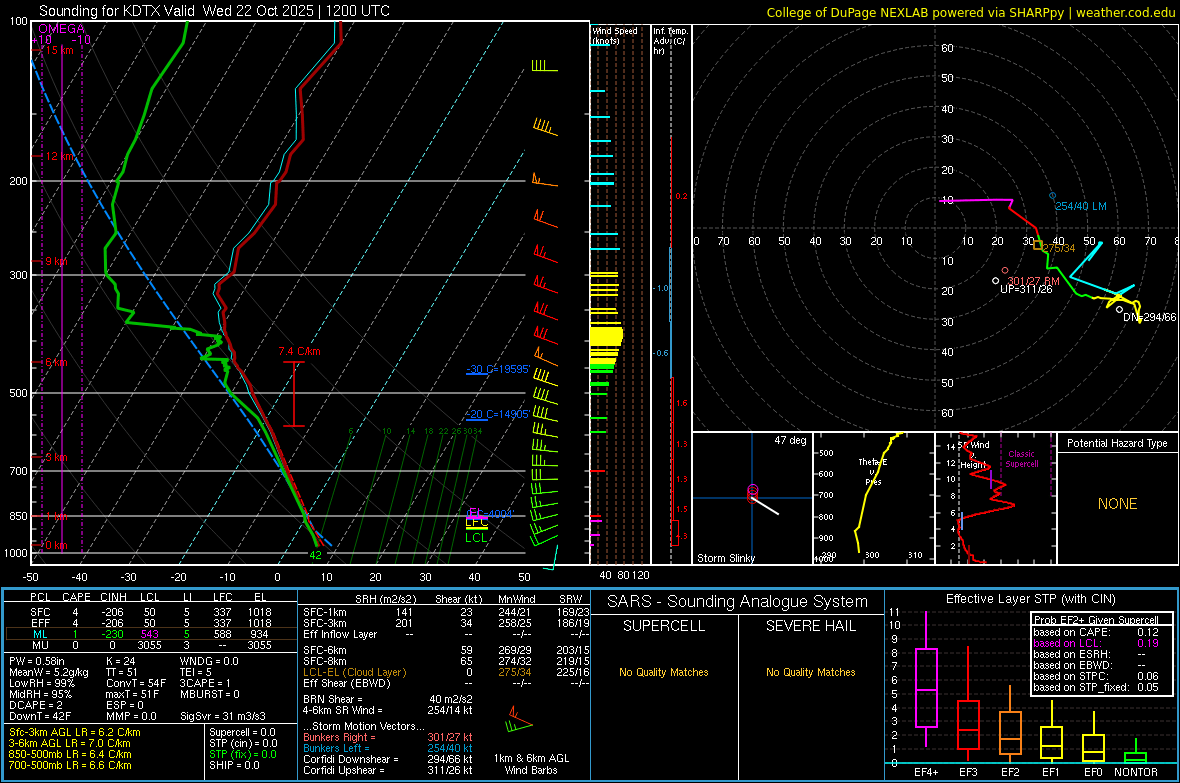
Task: Select the 9 km height marker
Action: 56,261
